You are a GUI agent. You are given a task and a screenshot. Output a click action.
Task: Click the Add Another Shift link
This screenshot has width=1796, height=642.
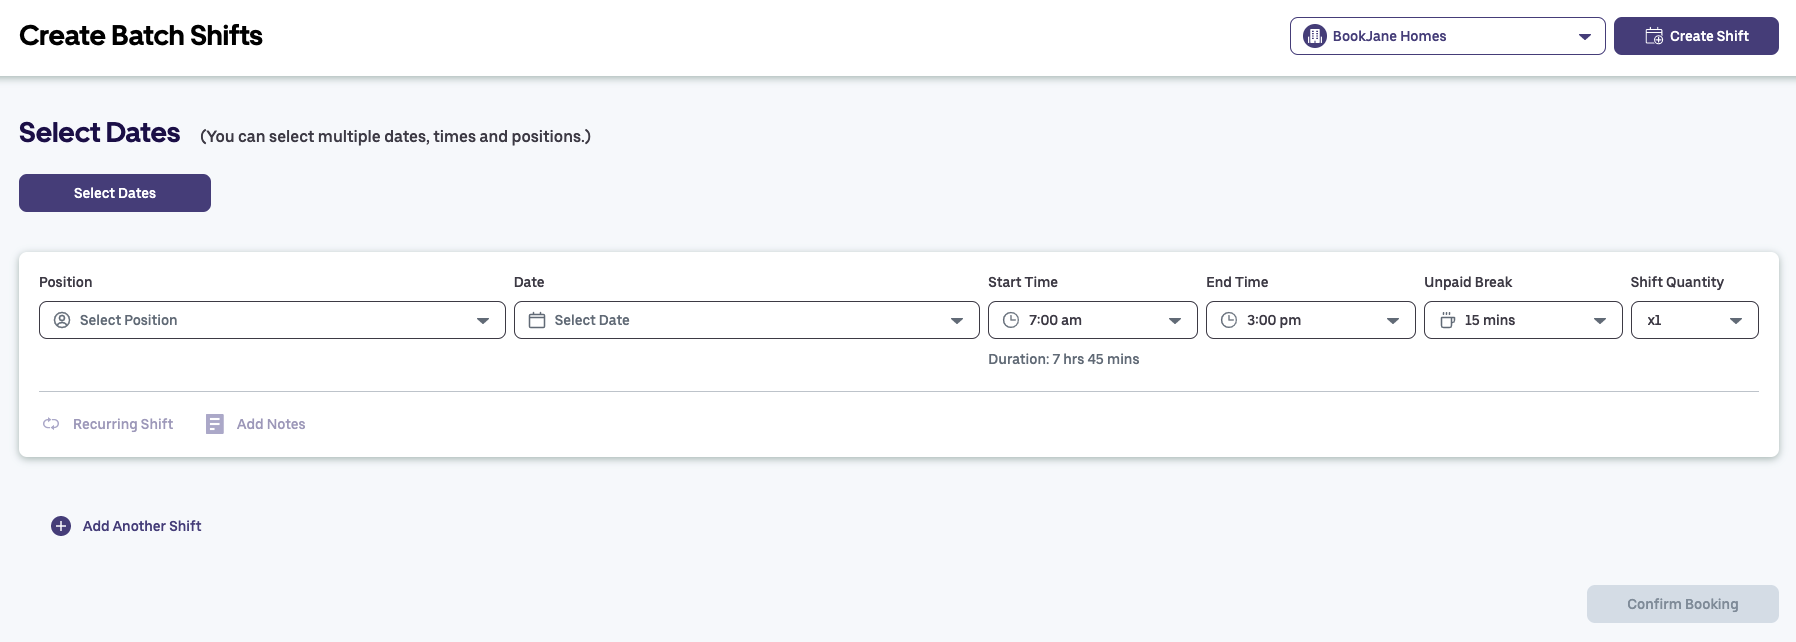pyautogui.click(x=142, y=526)
